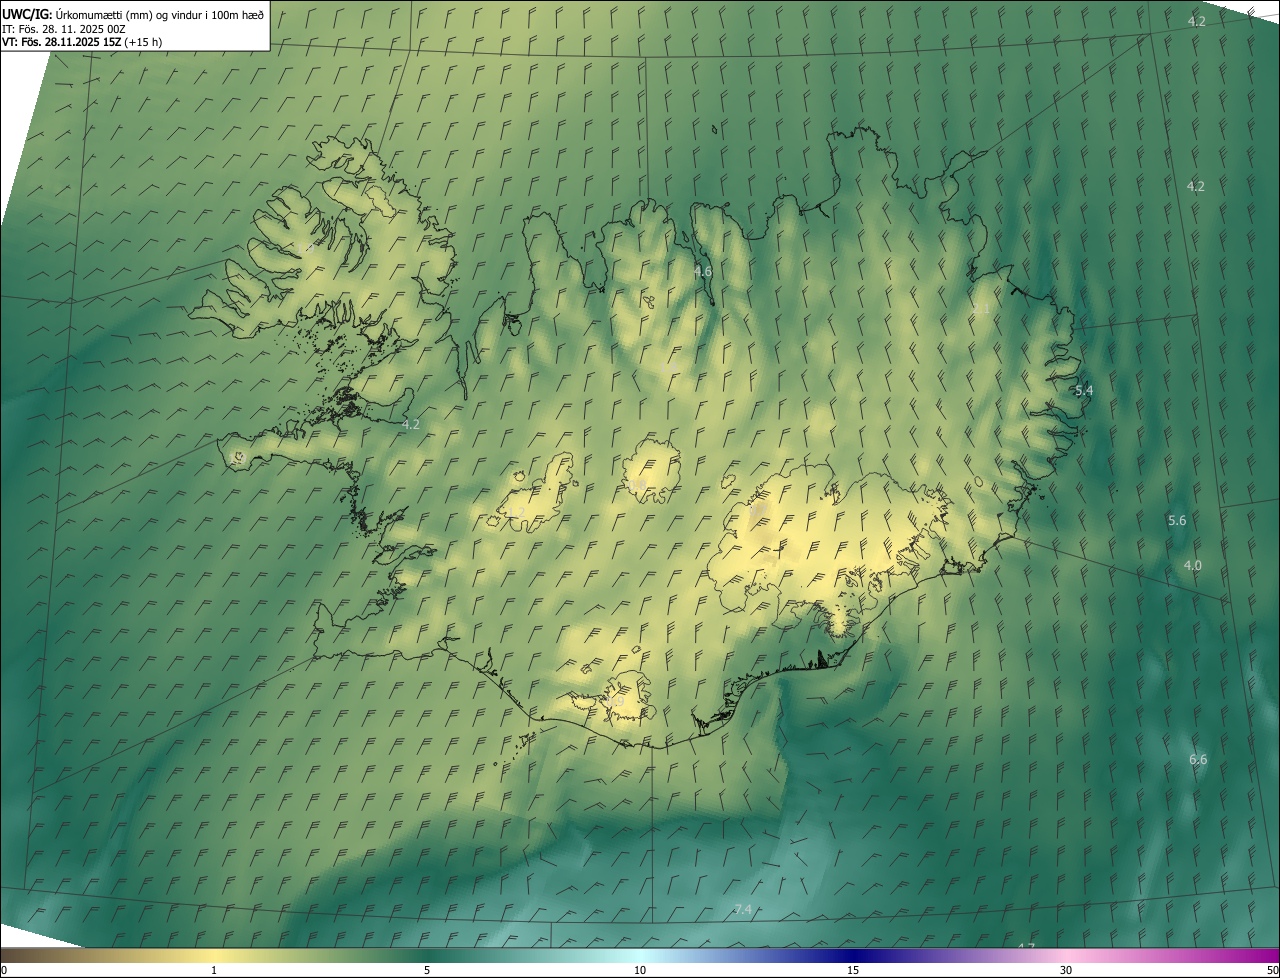
Task: Click the 7.4 value label on the map
Action: click(743, 909)
